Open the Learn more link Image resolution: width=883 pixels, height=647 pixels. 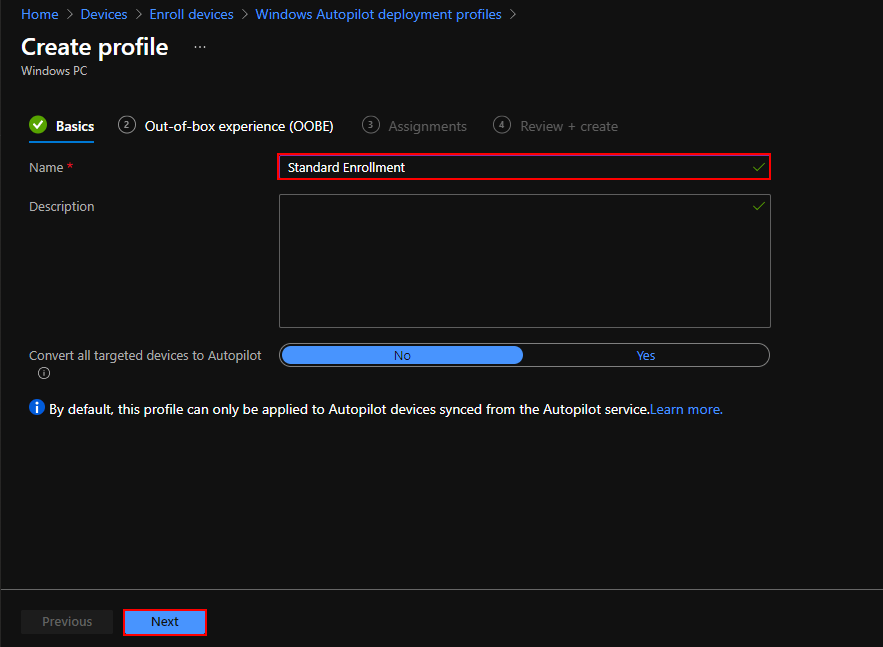pyautogui.click(x=685, y=409)
